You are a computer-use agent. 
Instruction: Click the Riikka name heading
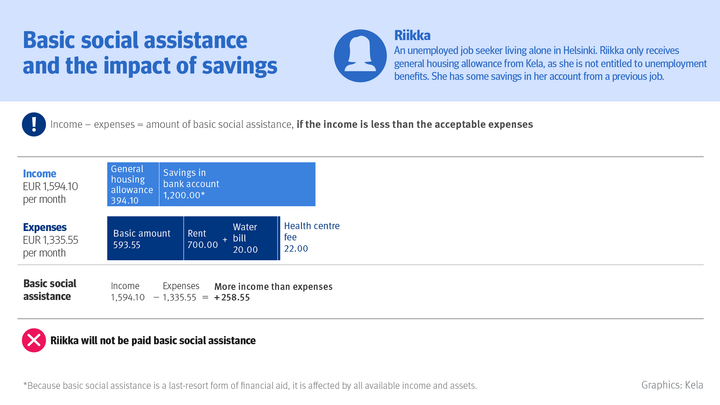click(x=412, y=32)
